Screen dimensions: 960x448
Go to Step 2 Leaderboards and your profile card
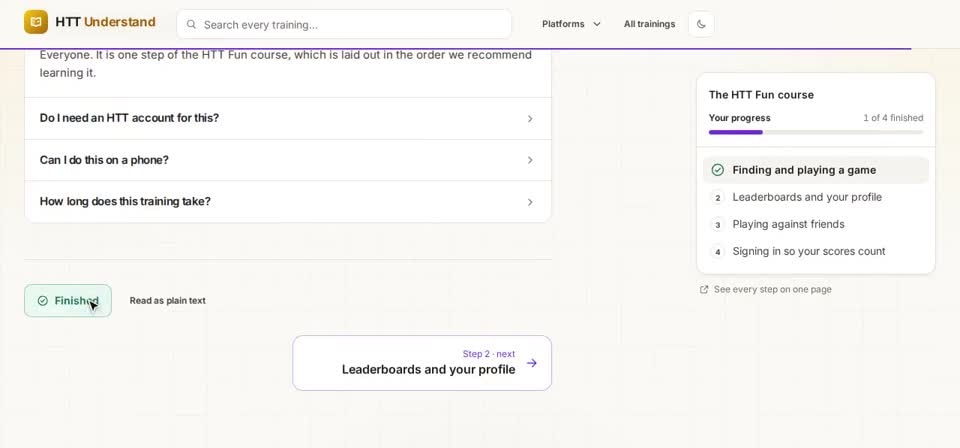point(422,363)
